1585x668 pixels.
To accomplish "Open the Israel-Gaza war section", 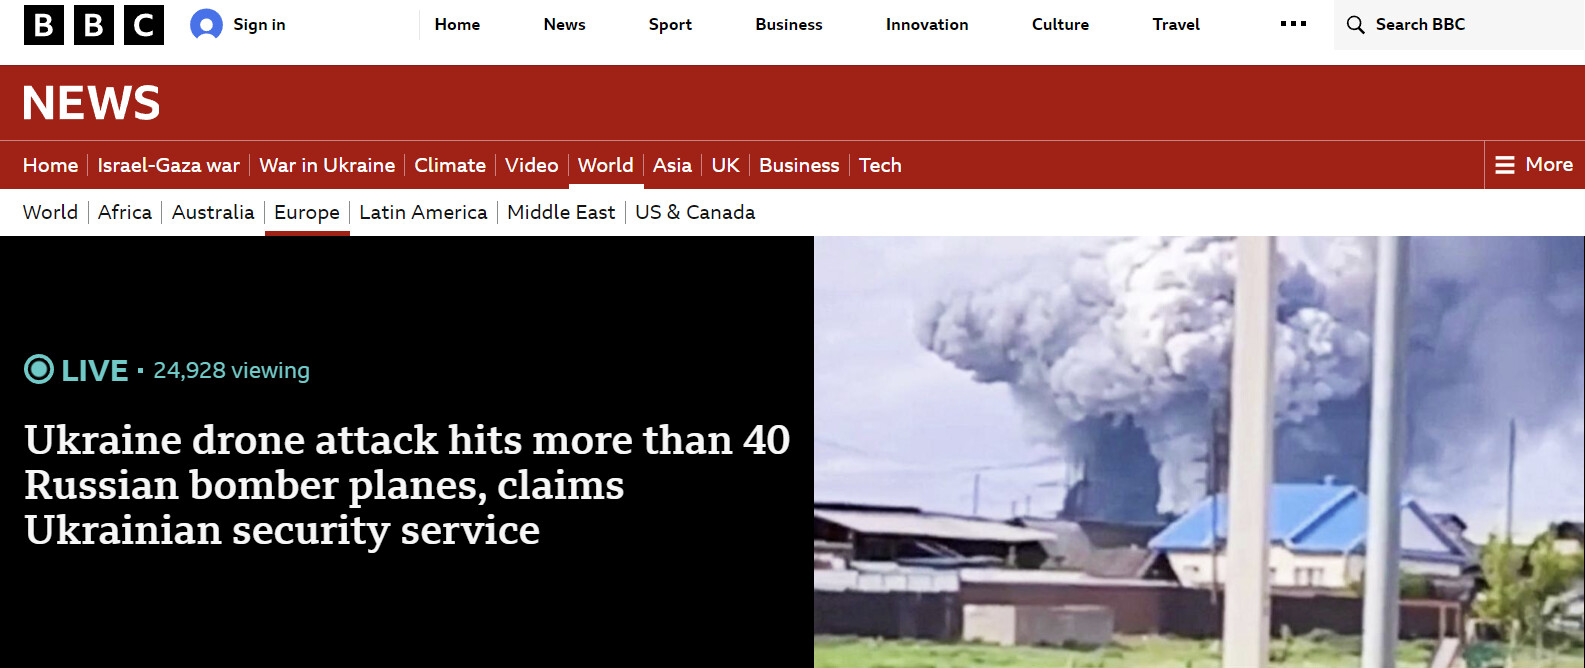I will [x=168, y=165].
